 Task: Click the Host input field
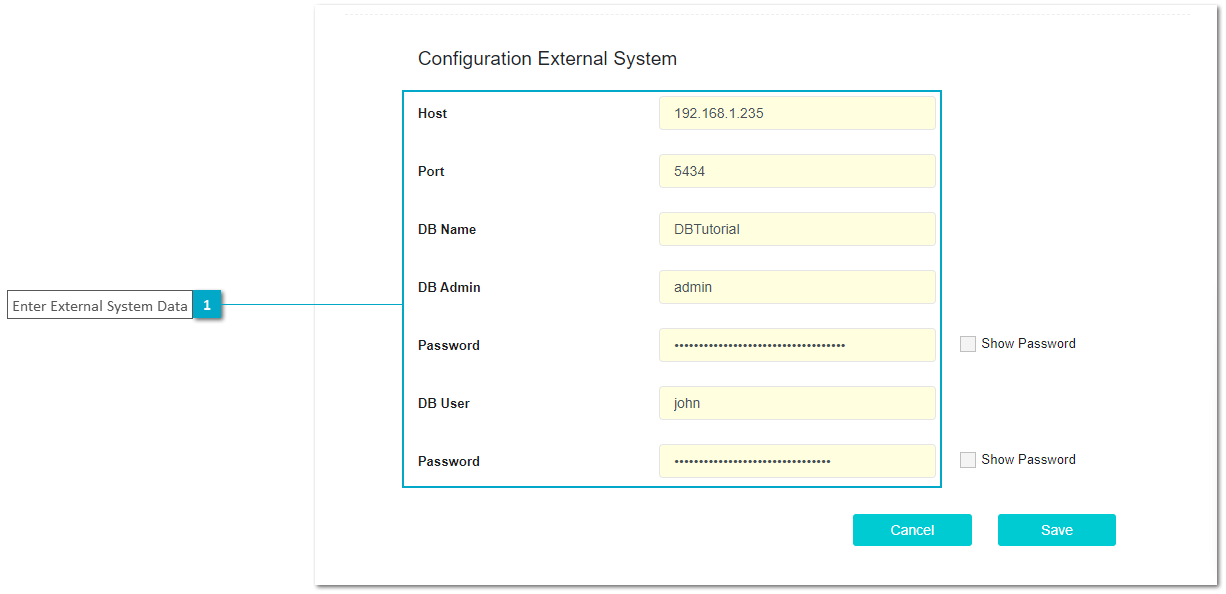click(x=797, y=113)
